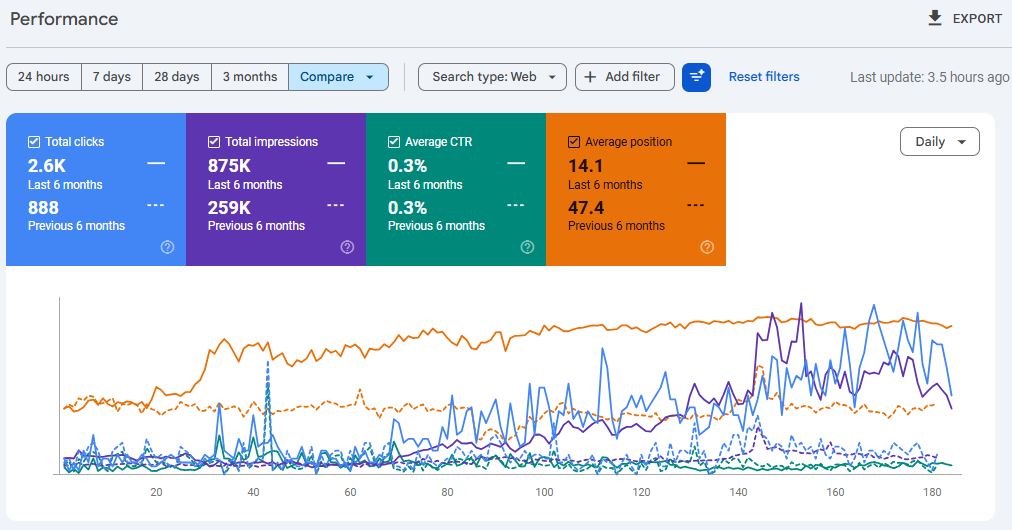Expand the Search type: Web dropdown
Viewport: 1012px width, 530px height.
point(492,77)
